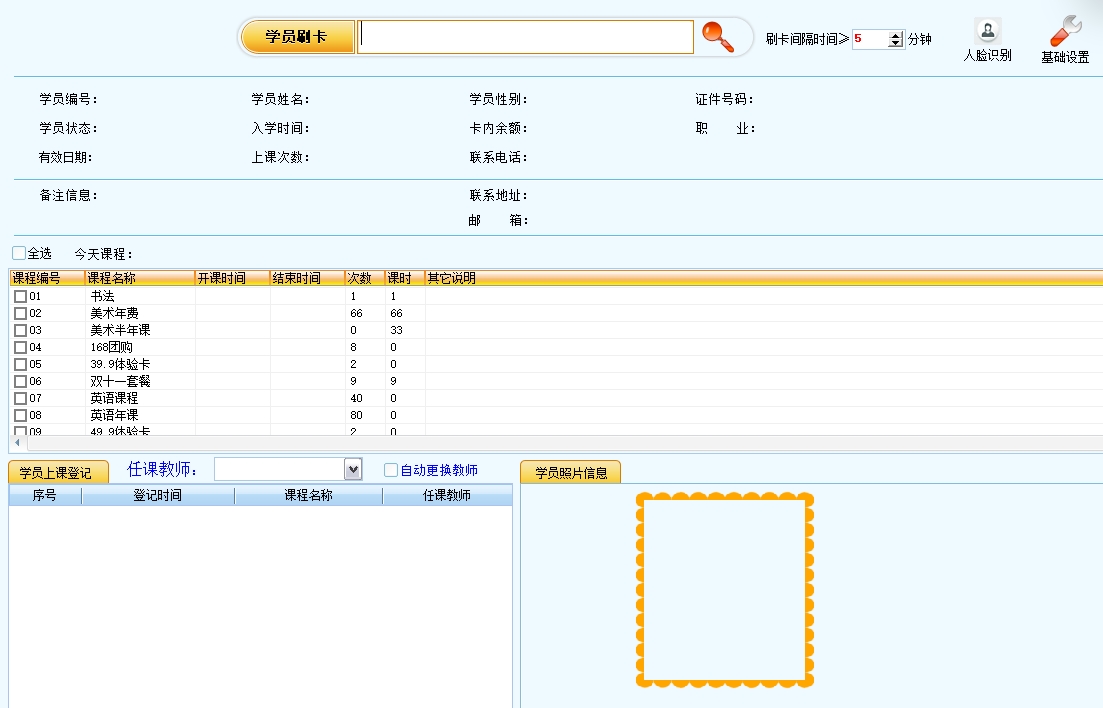Click the 学员刷卡 button
Image resolution: width=1103 pixels, height=708 pixels.
click(296, 37)
